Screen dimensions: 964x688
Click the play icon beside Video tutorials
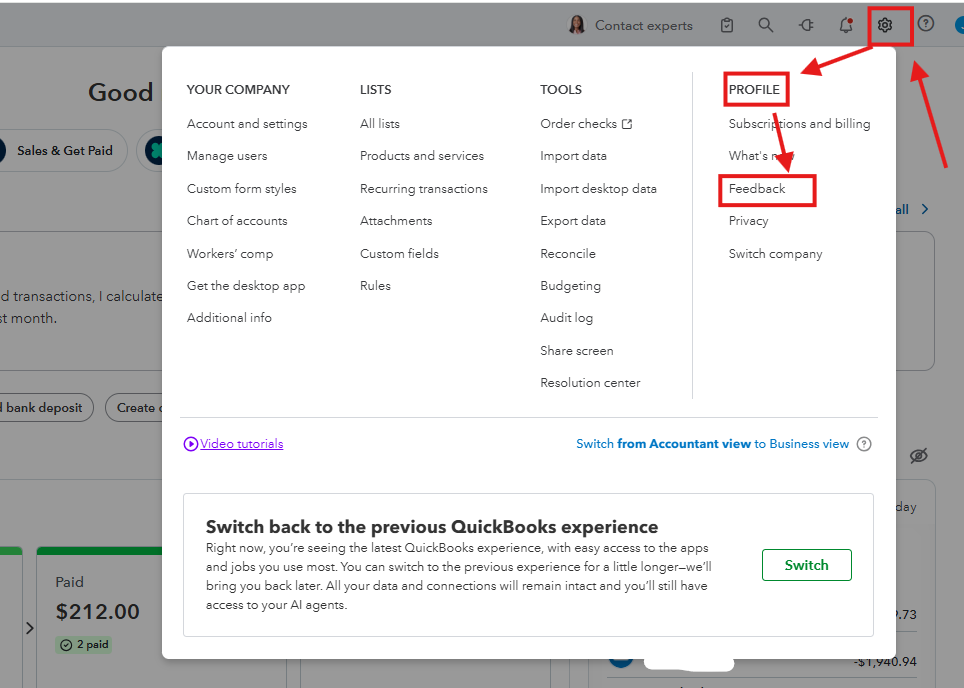coord(191,444)
